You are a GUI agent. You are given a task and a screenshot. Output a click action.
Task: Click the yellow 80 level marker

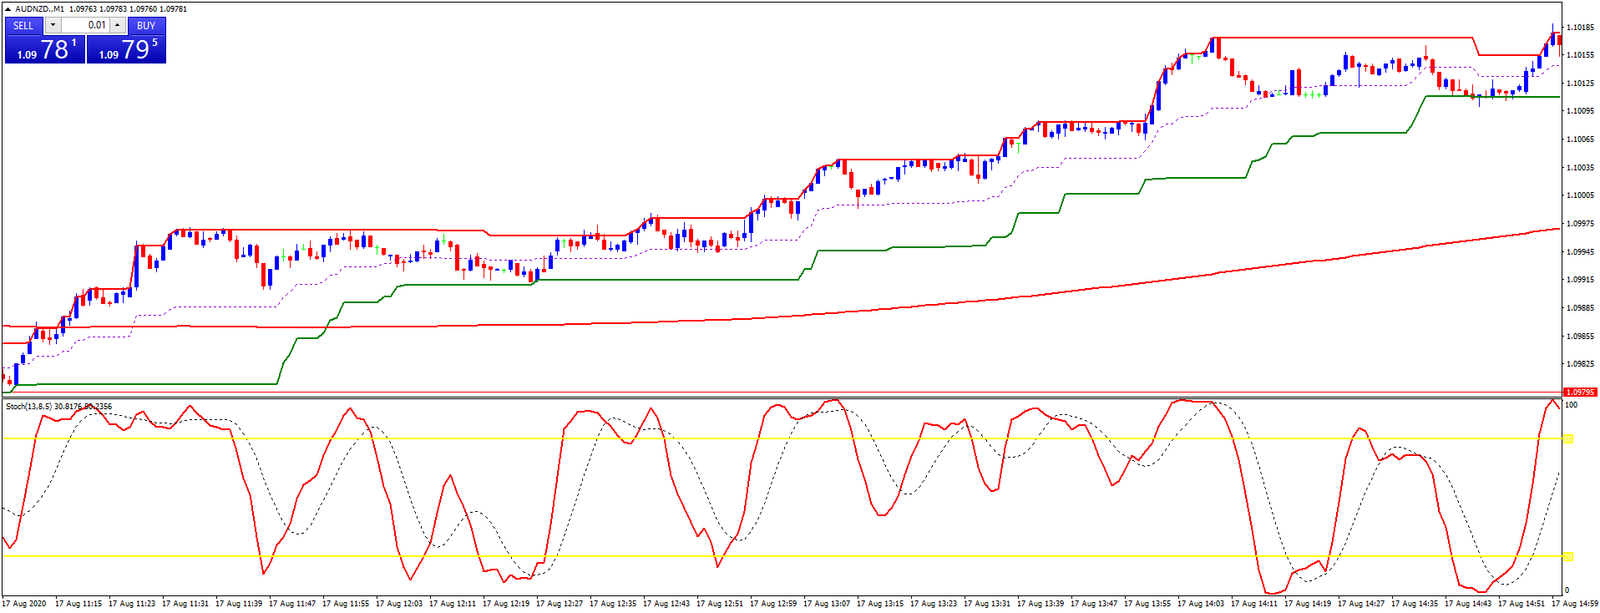coord(1568,439)
